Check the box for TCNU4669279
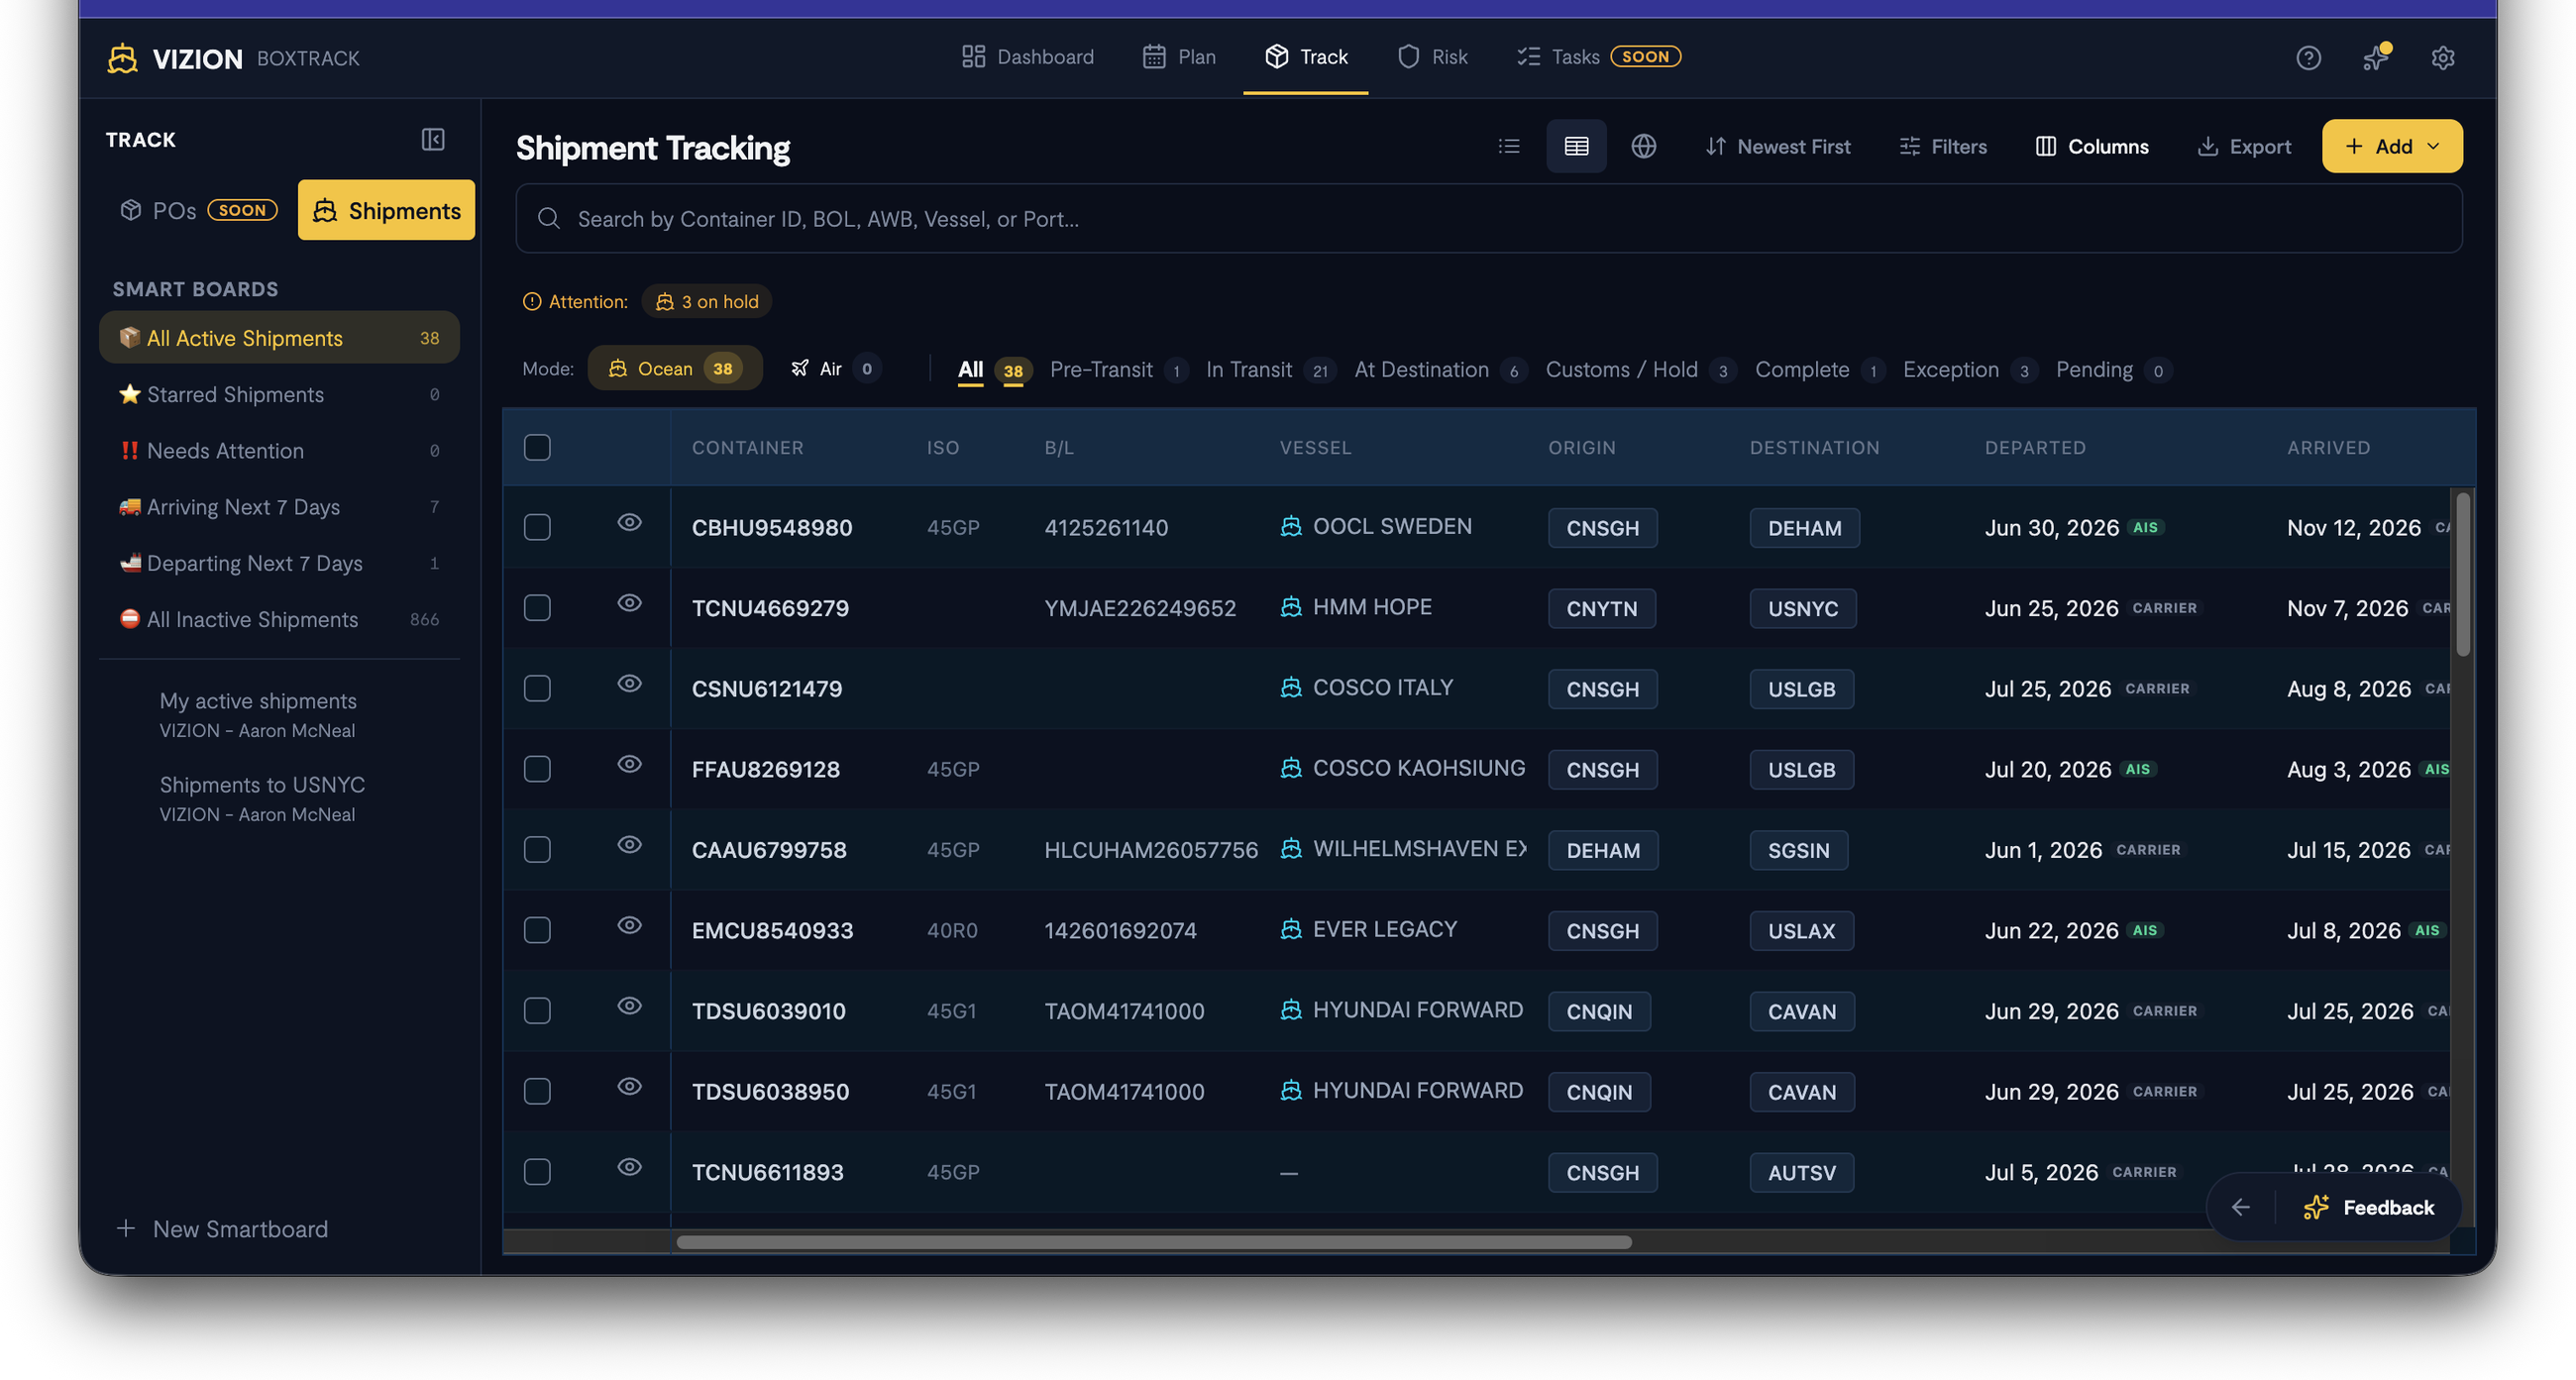This screenshot has width=2576, height=1380. tap(537, 608)
